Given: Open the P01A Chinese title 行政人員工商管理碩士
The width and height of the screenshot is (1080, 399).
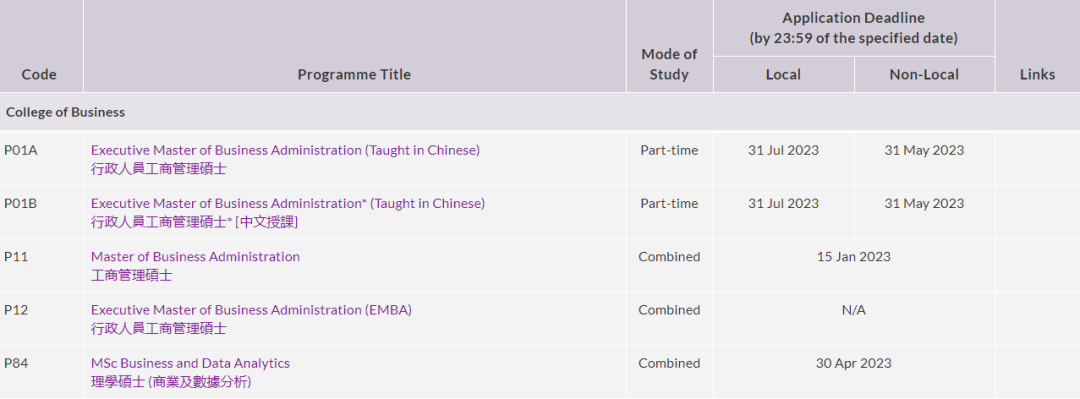Looking at the screenshot, I should coord(158,169).
